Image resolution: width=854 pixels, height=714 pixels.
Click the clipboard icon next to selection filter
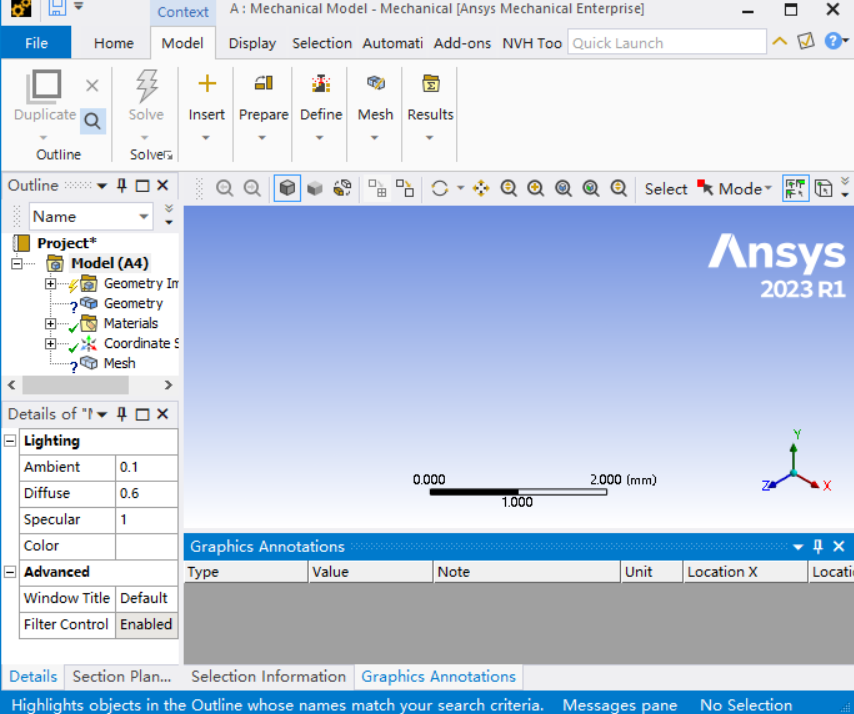pos(823,188)
